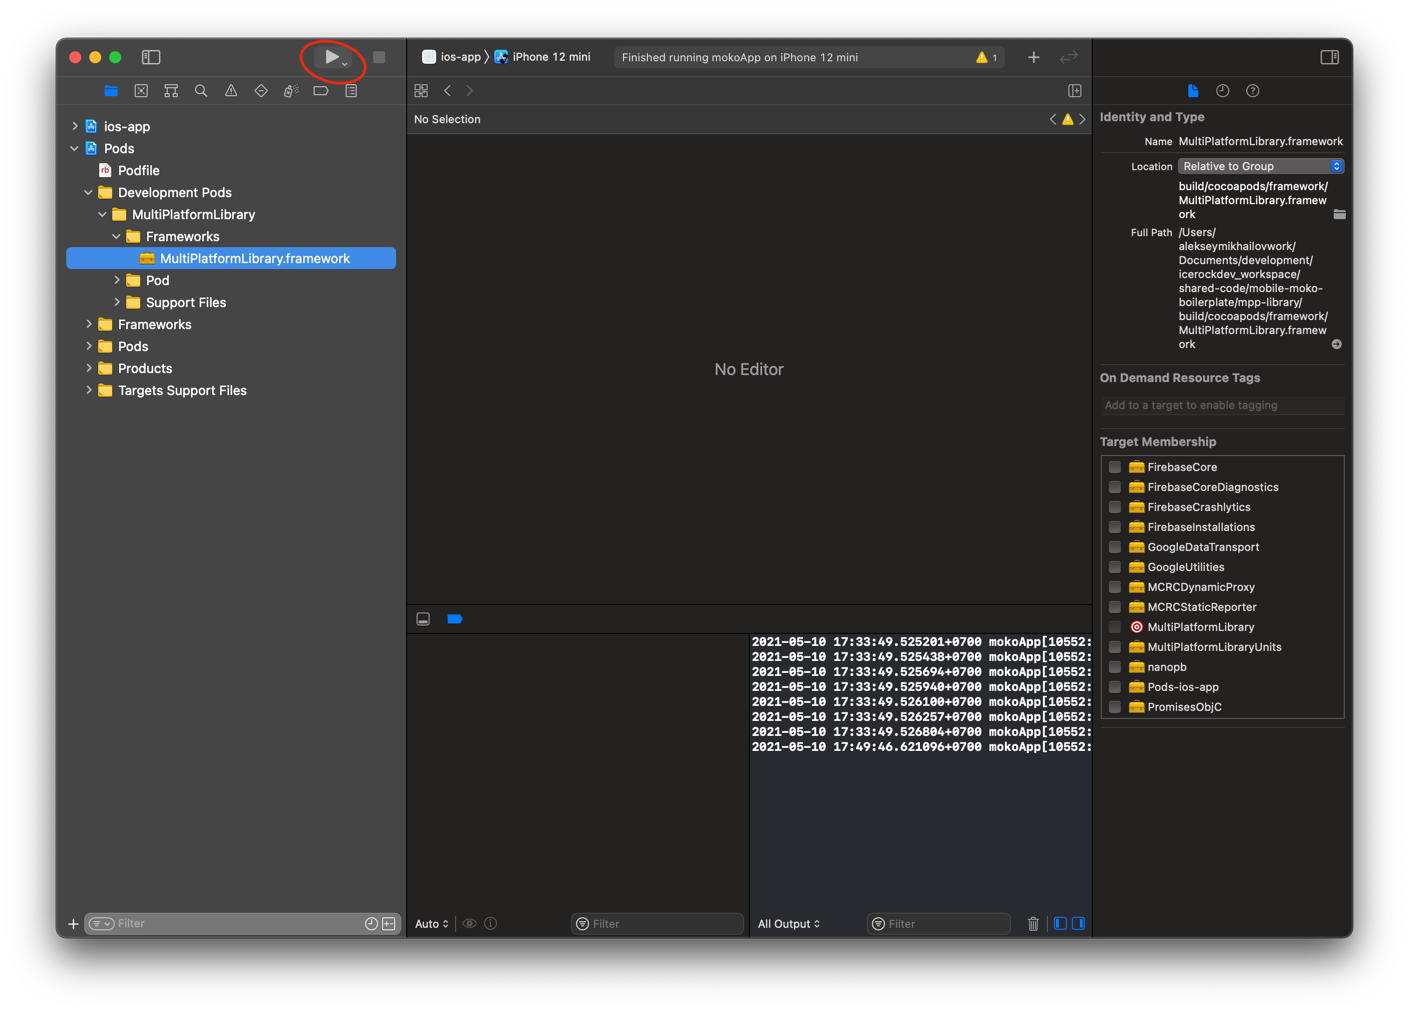Check Pods-ios-app target membership
Image resolution: width=1409 pixels, height=1012 pixels.
coord(1115,687)
